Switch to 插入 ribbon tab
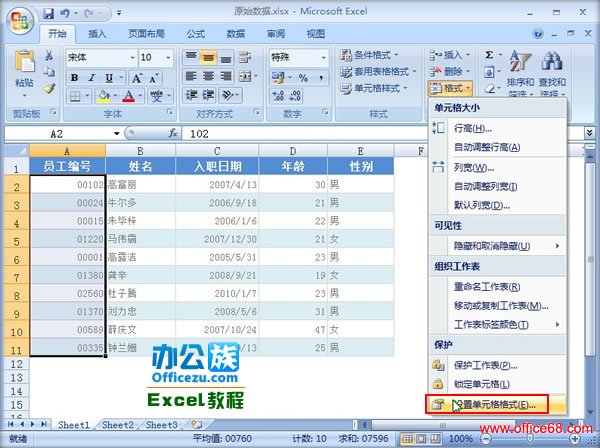Screen dimensions: 600x448 tap(97, 34)
